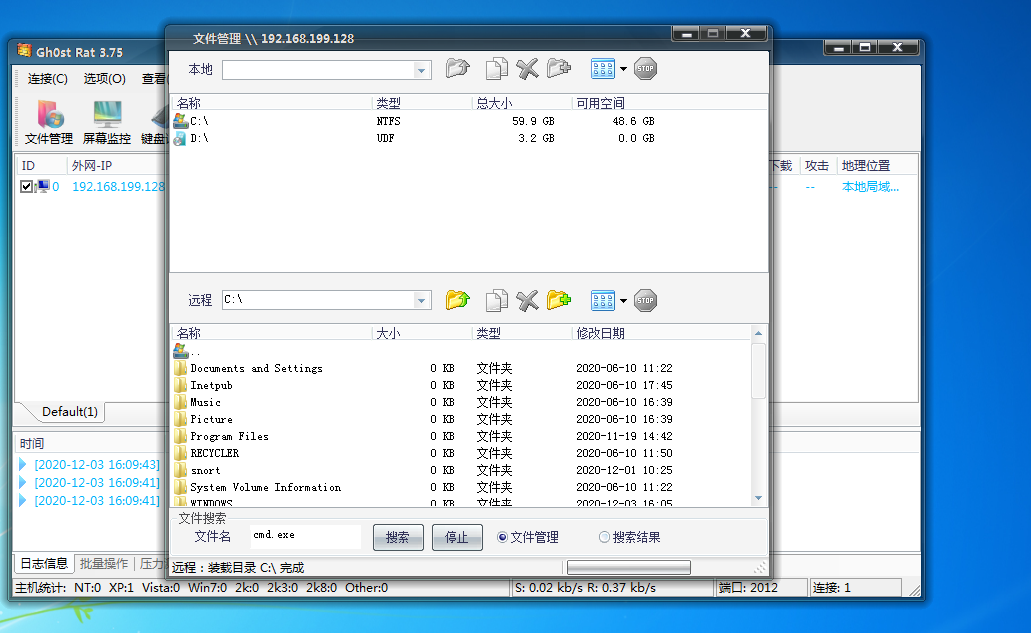The width and height of the screenshot is (1031, 633).
Task: Create a new folder in the local pane
Action: (559, 68)
